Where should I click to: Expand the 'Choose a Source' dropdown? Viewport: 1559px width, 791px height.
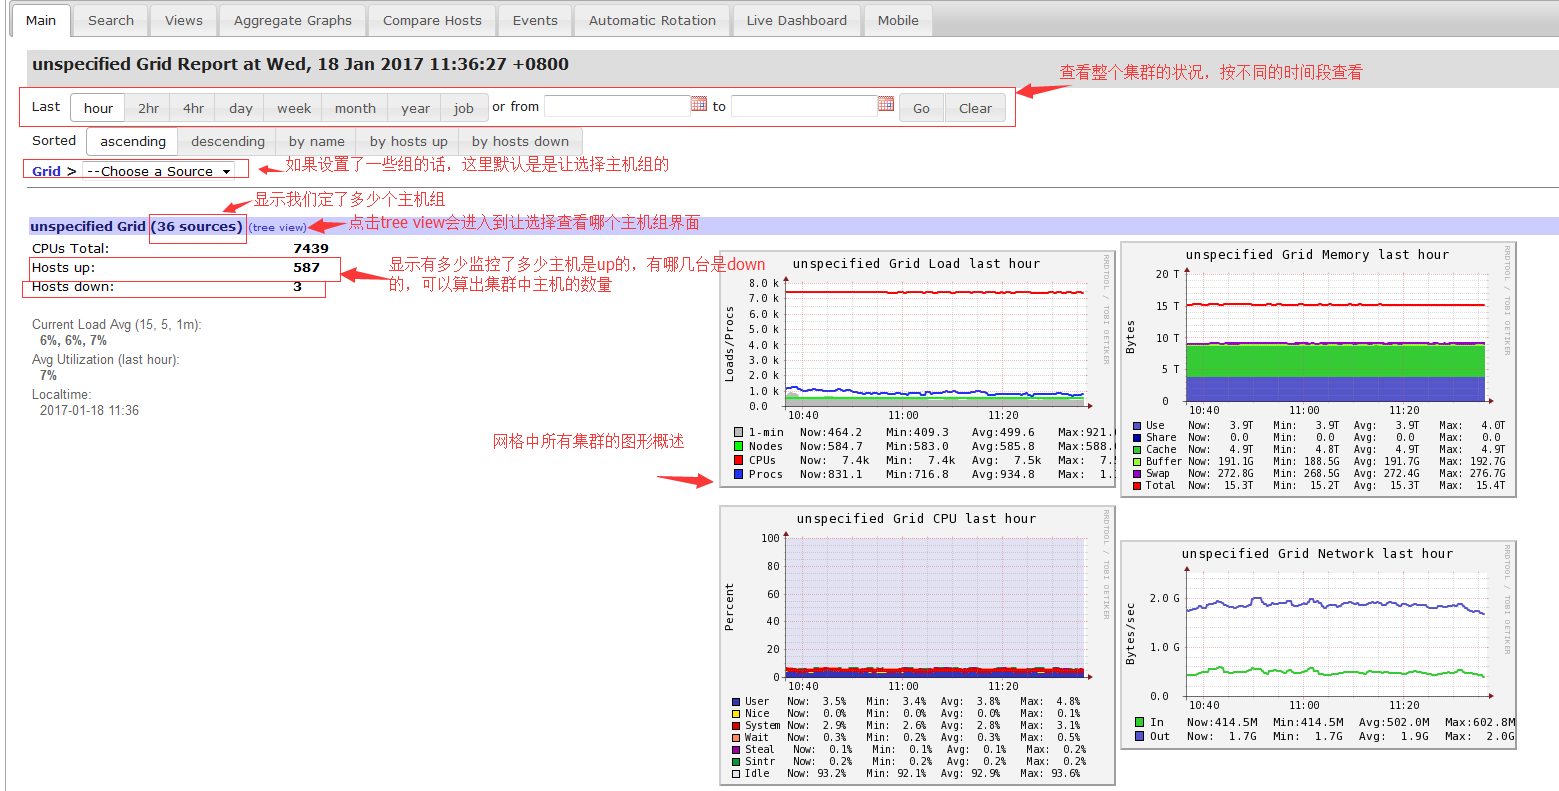coord(158,171)
